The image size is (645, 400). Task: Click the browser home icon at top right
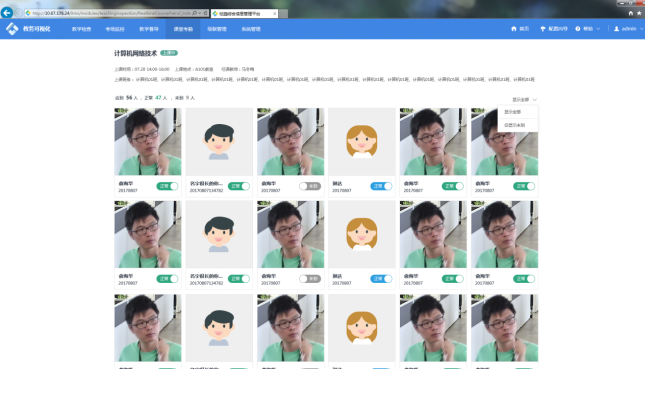click(631, 13)
